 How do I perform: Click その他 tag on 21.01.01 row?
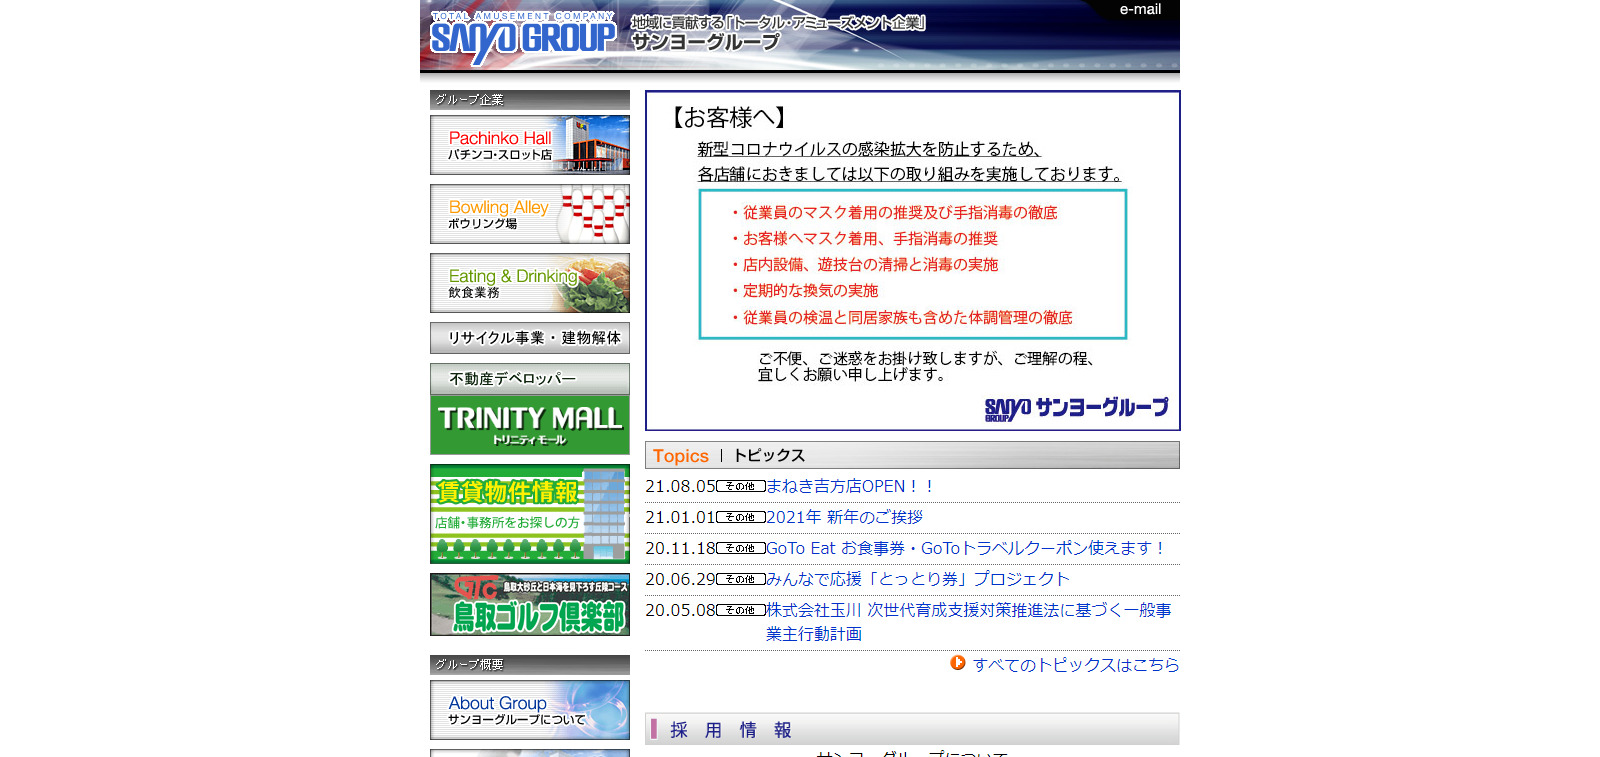(741, 517)
